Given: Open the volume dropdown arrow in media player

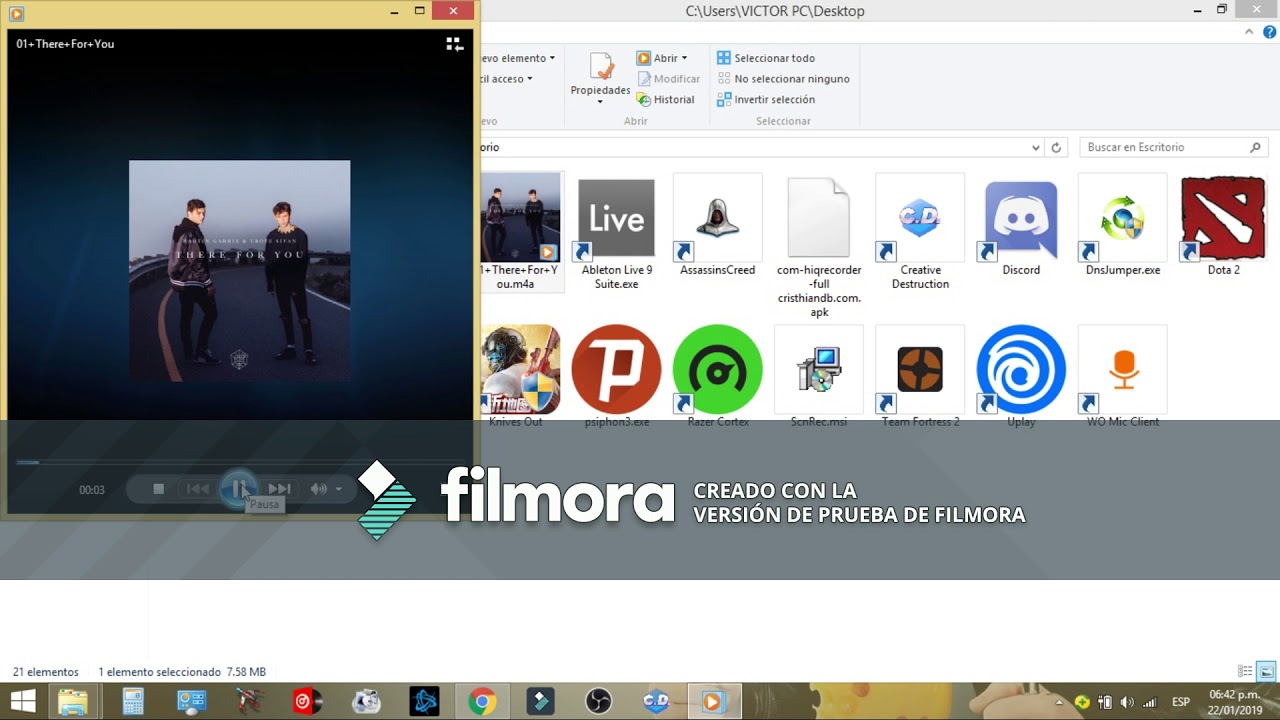Looking at the screenshot, I should point(339,489).
